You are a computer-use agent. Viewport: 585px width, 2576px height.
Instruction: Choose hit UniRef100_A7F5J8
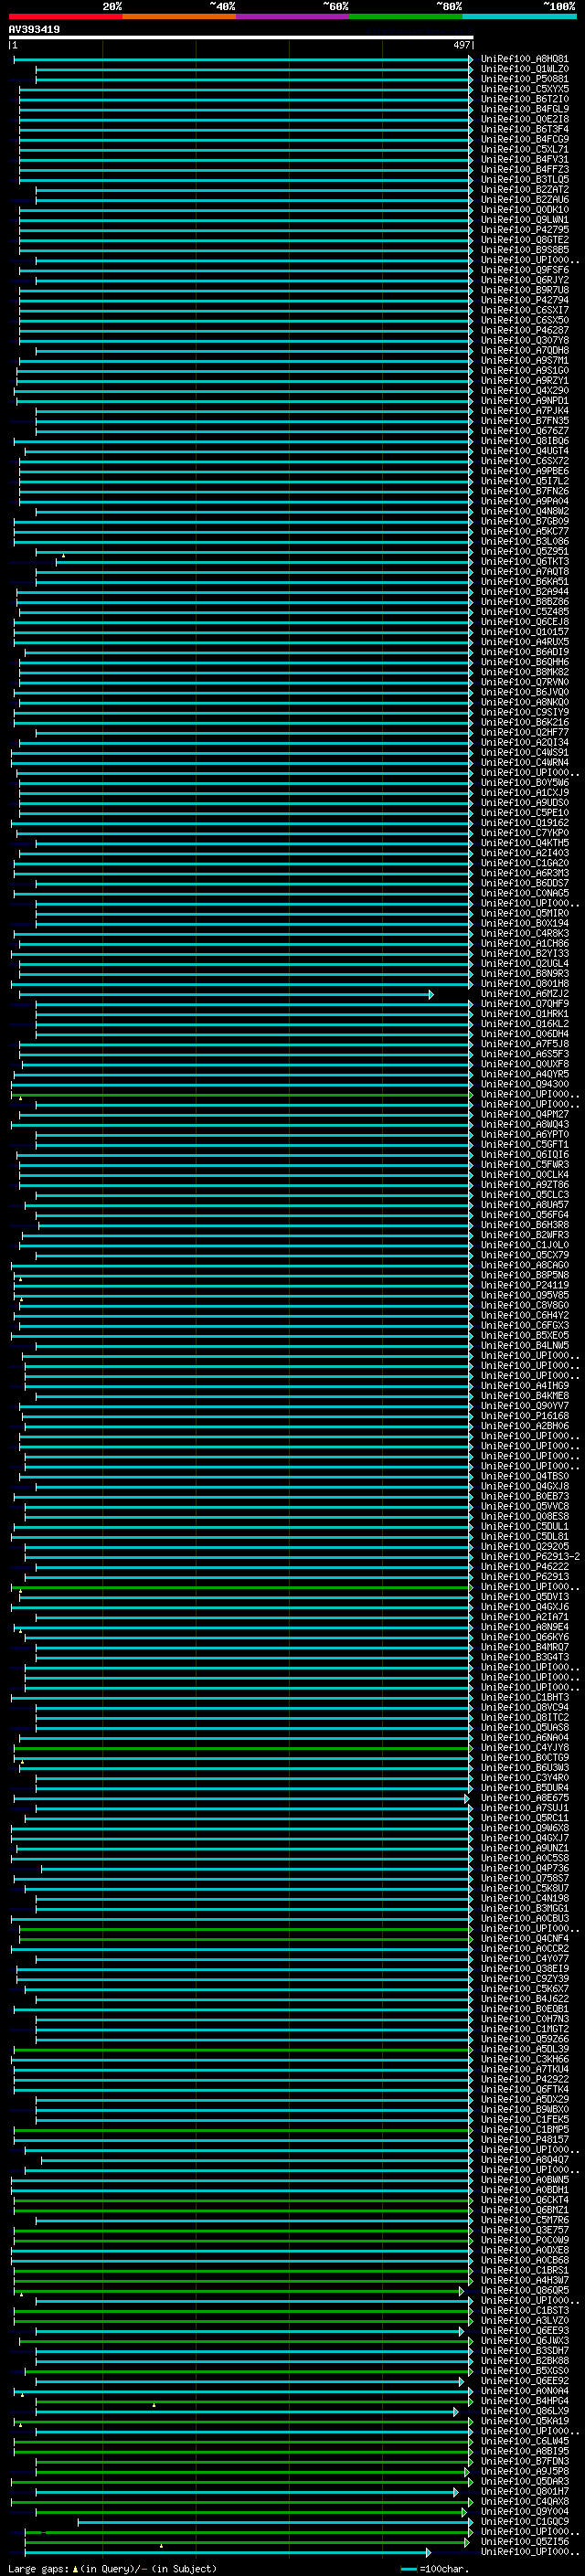tap(524, 1044)
